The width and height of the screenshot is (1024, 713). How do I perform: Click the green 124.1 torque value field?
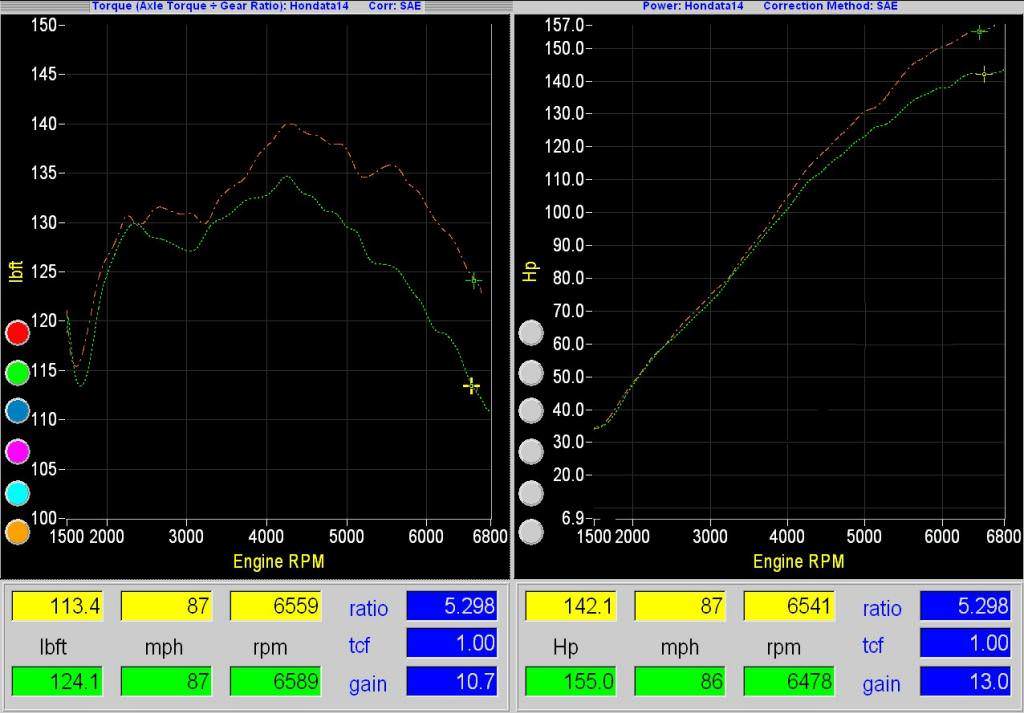point(56,683)
